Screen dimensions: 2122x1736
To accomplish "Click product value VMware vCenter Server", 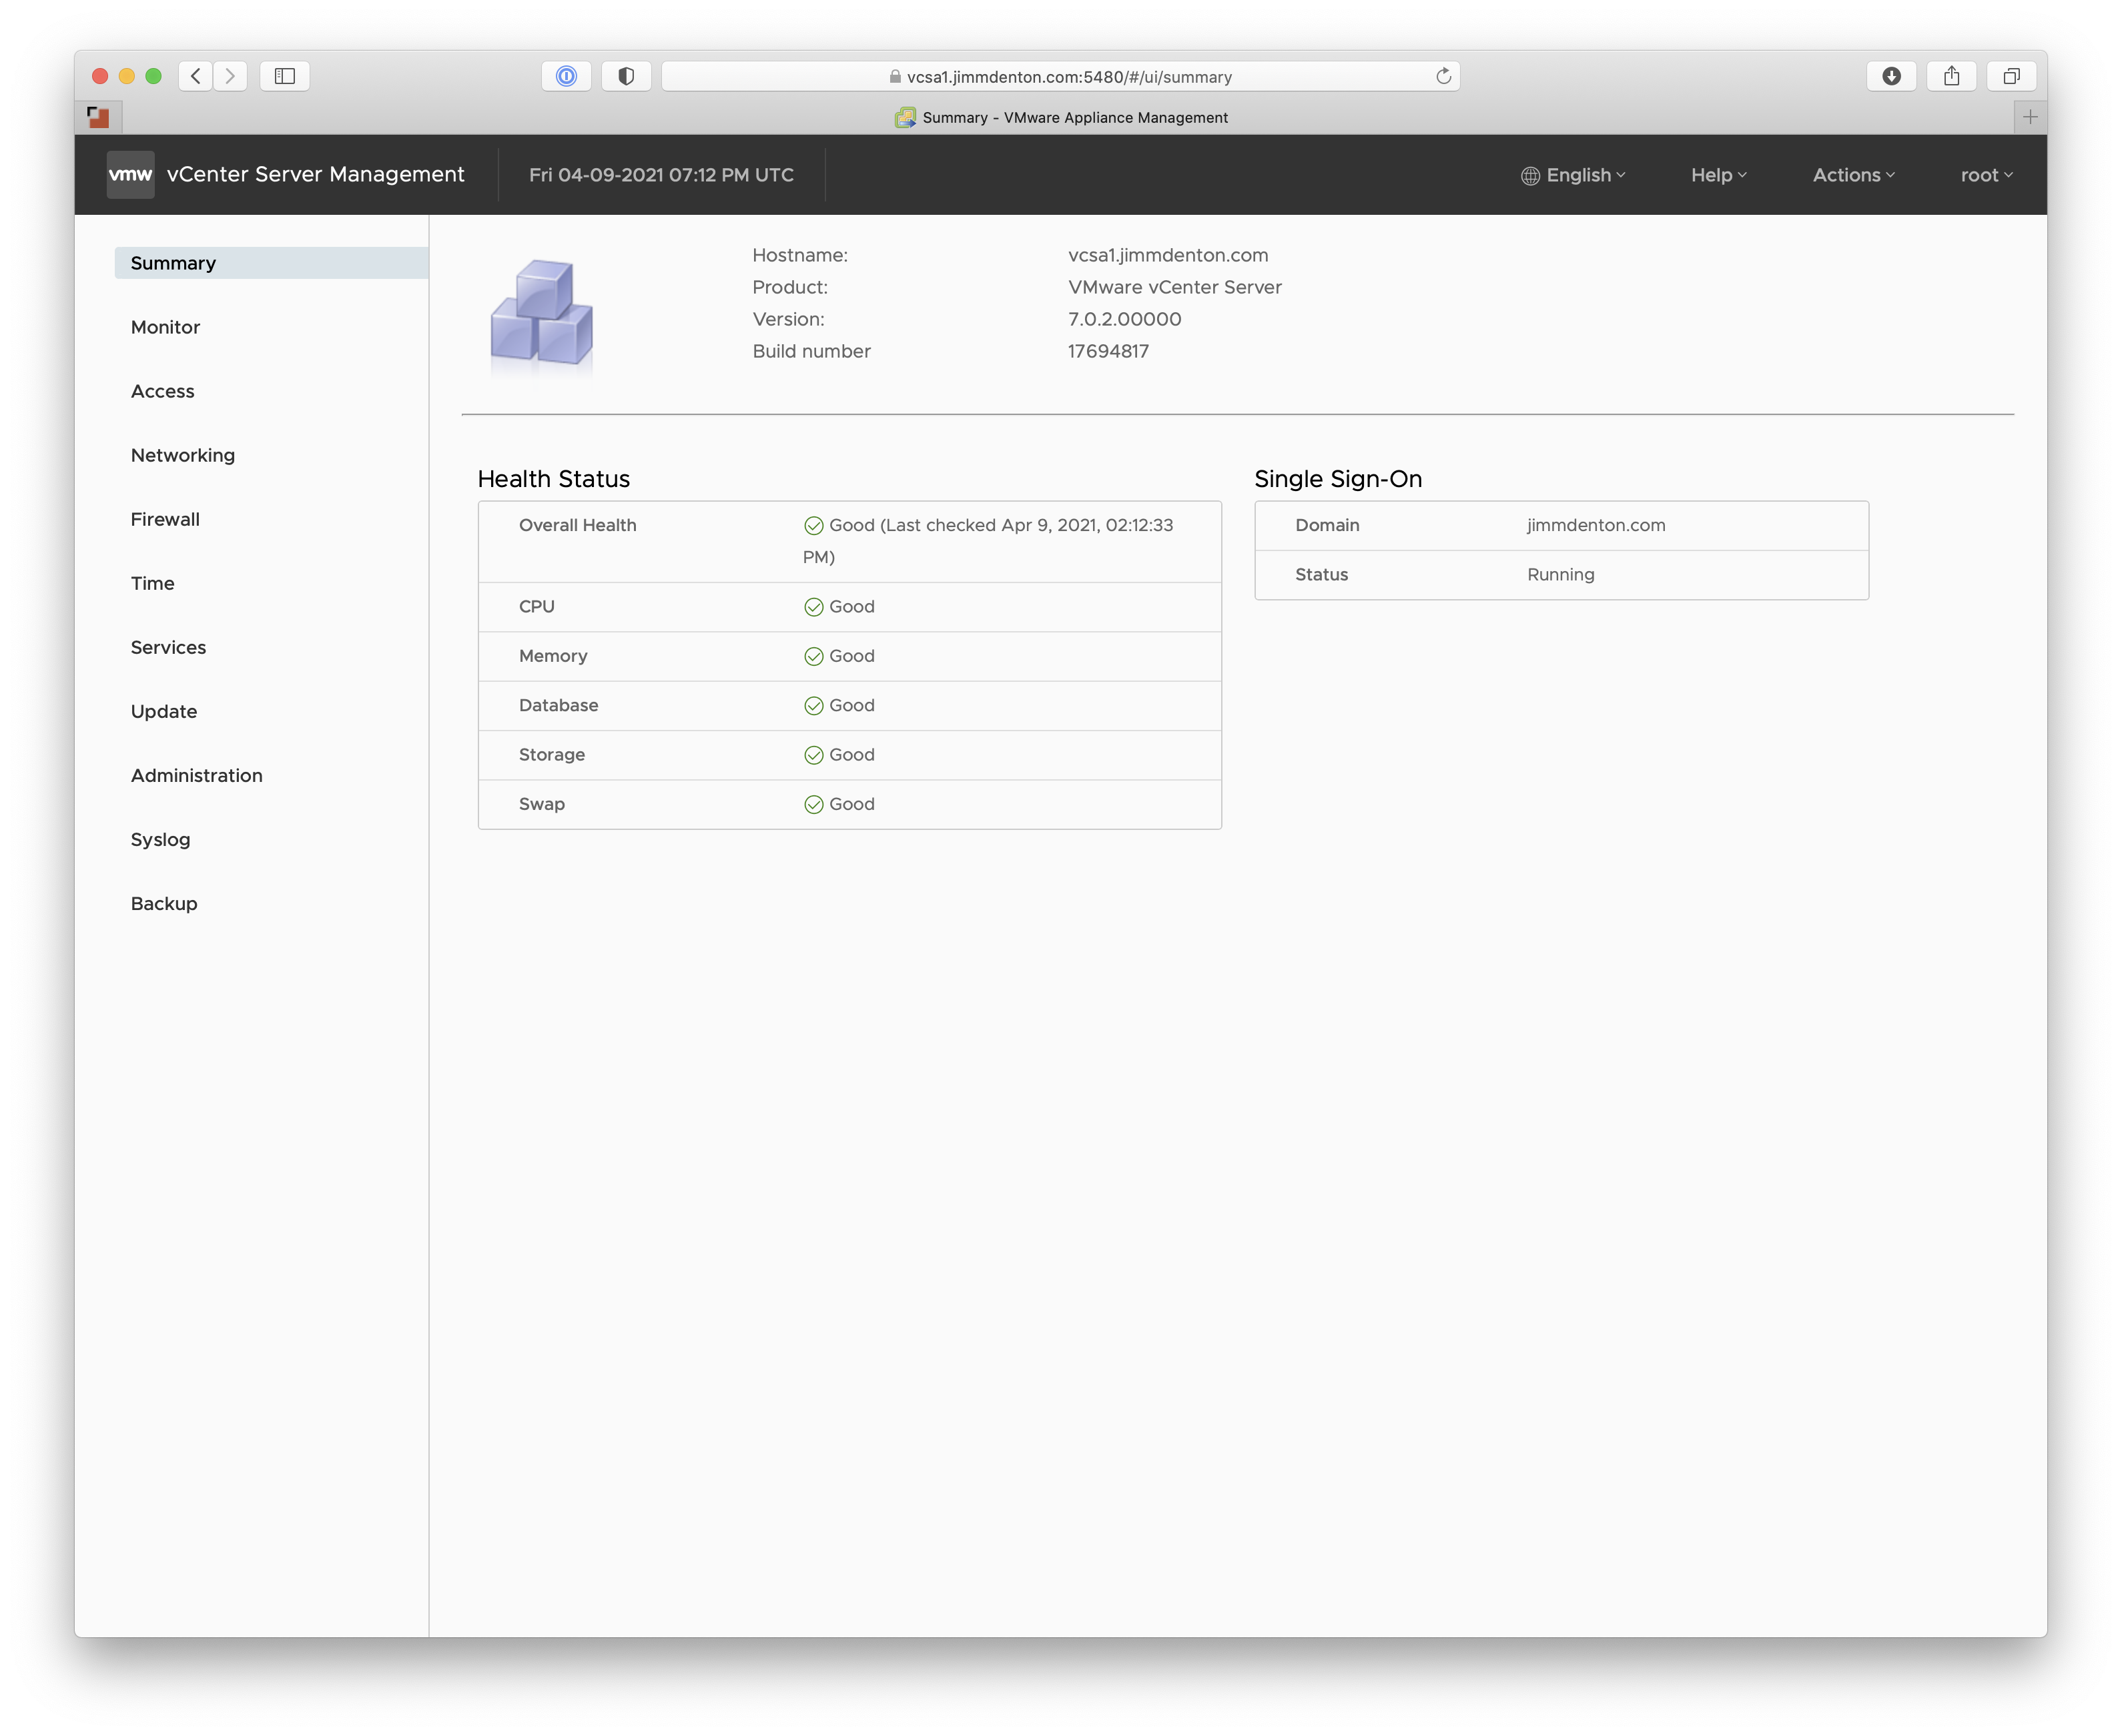I will coord(1174,287).
